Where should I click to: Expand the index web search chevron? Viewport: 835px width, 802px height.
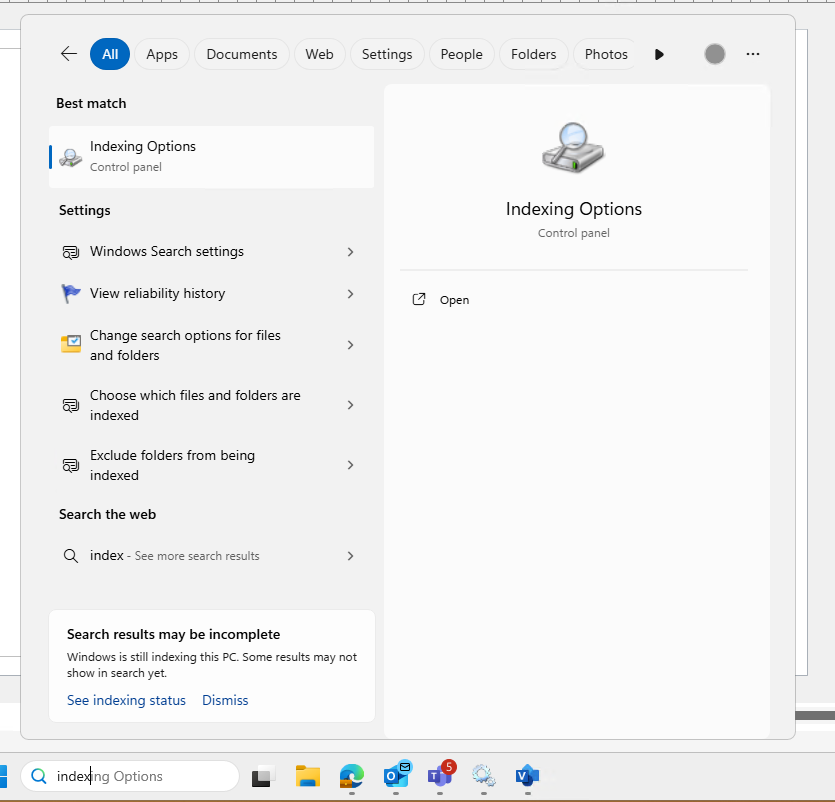coord(350,556)
